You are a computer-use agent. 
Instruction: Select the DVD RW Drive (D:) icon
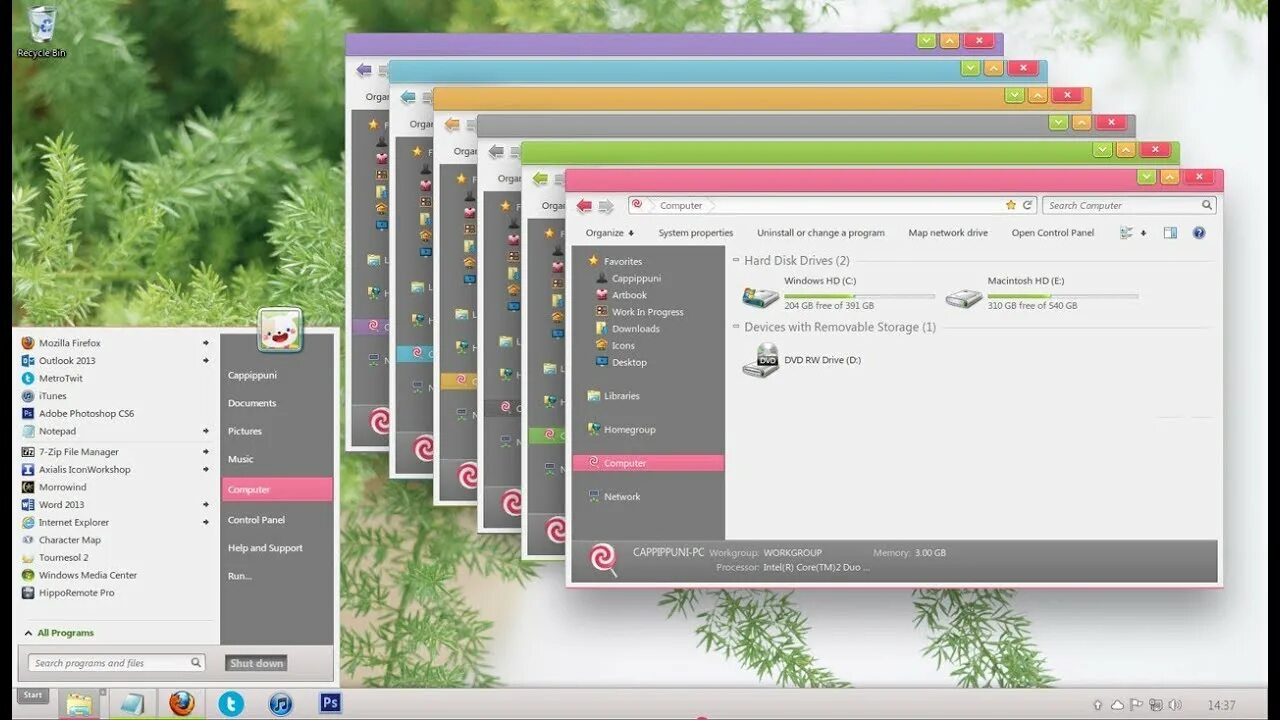[x=761, y=360]
